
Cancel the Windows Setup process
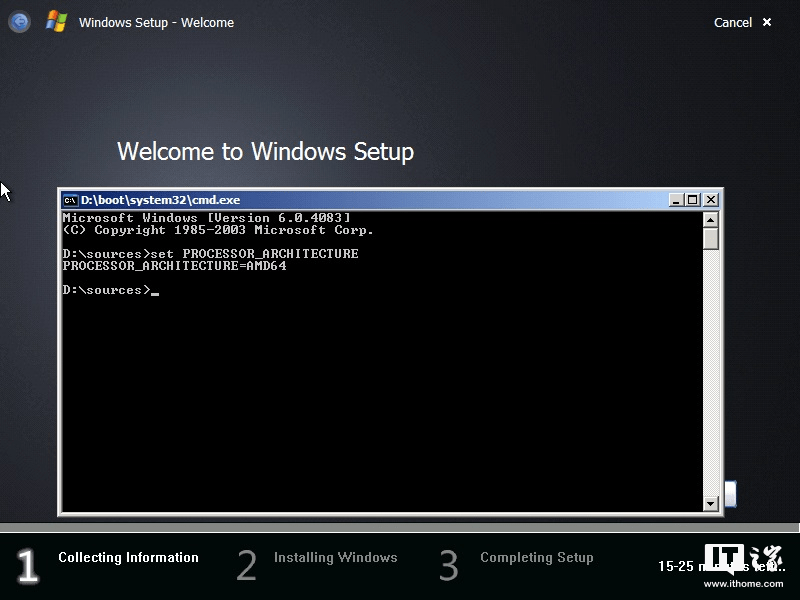[x=733, y=22]
